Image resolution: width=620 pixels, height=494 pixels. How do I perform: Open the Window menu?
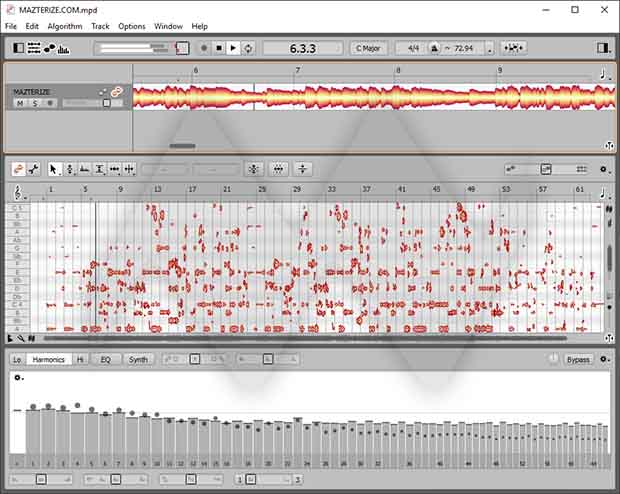pos(168,26)
